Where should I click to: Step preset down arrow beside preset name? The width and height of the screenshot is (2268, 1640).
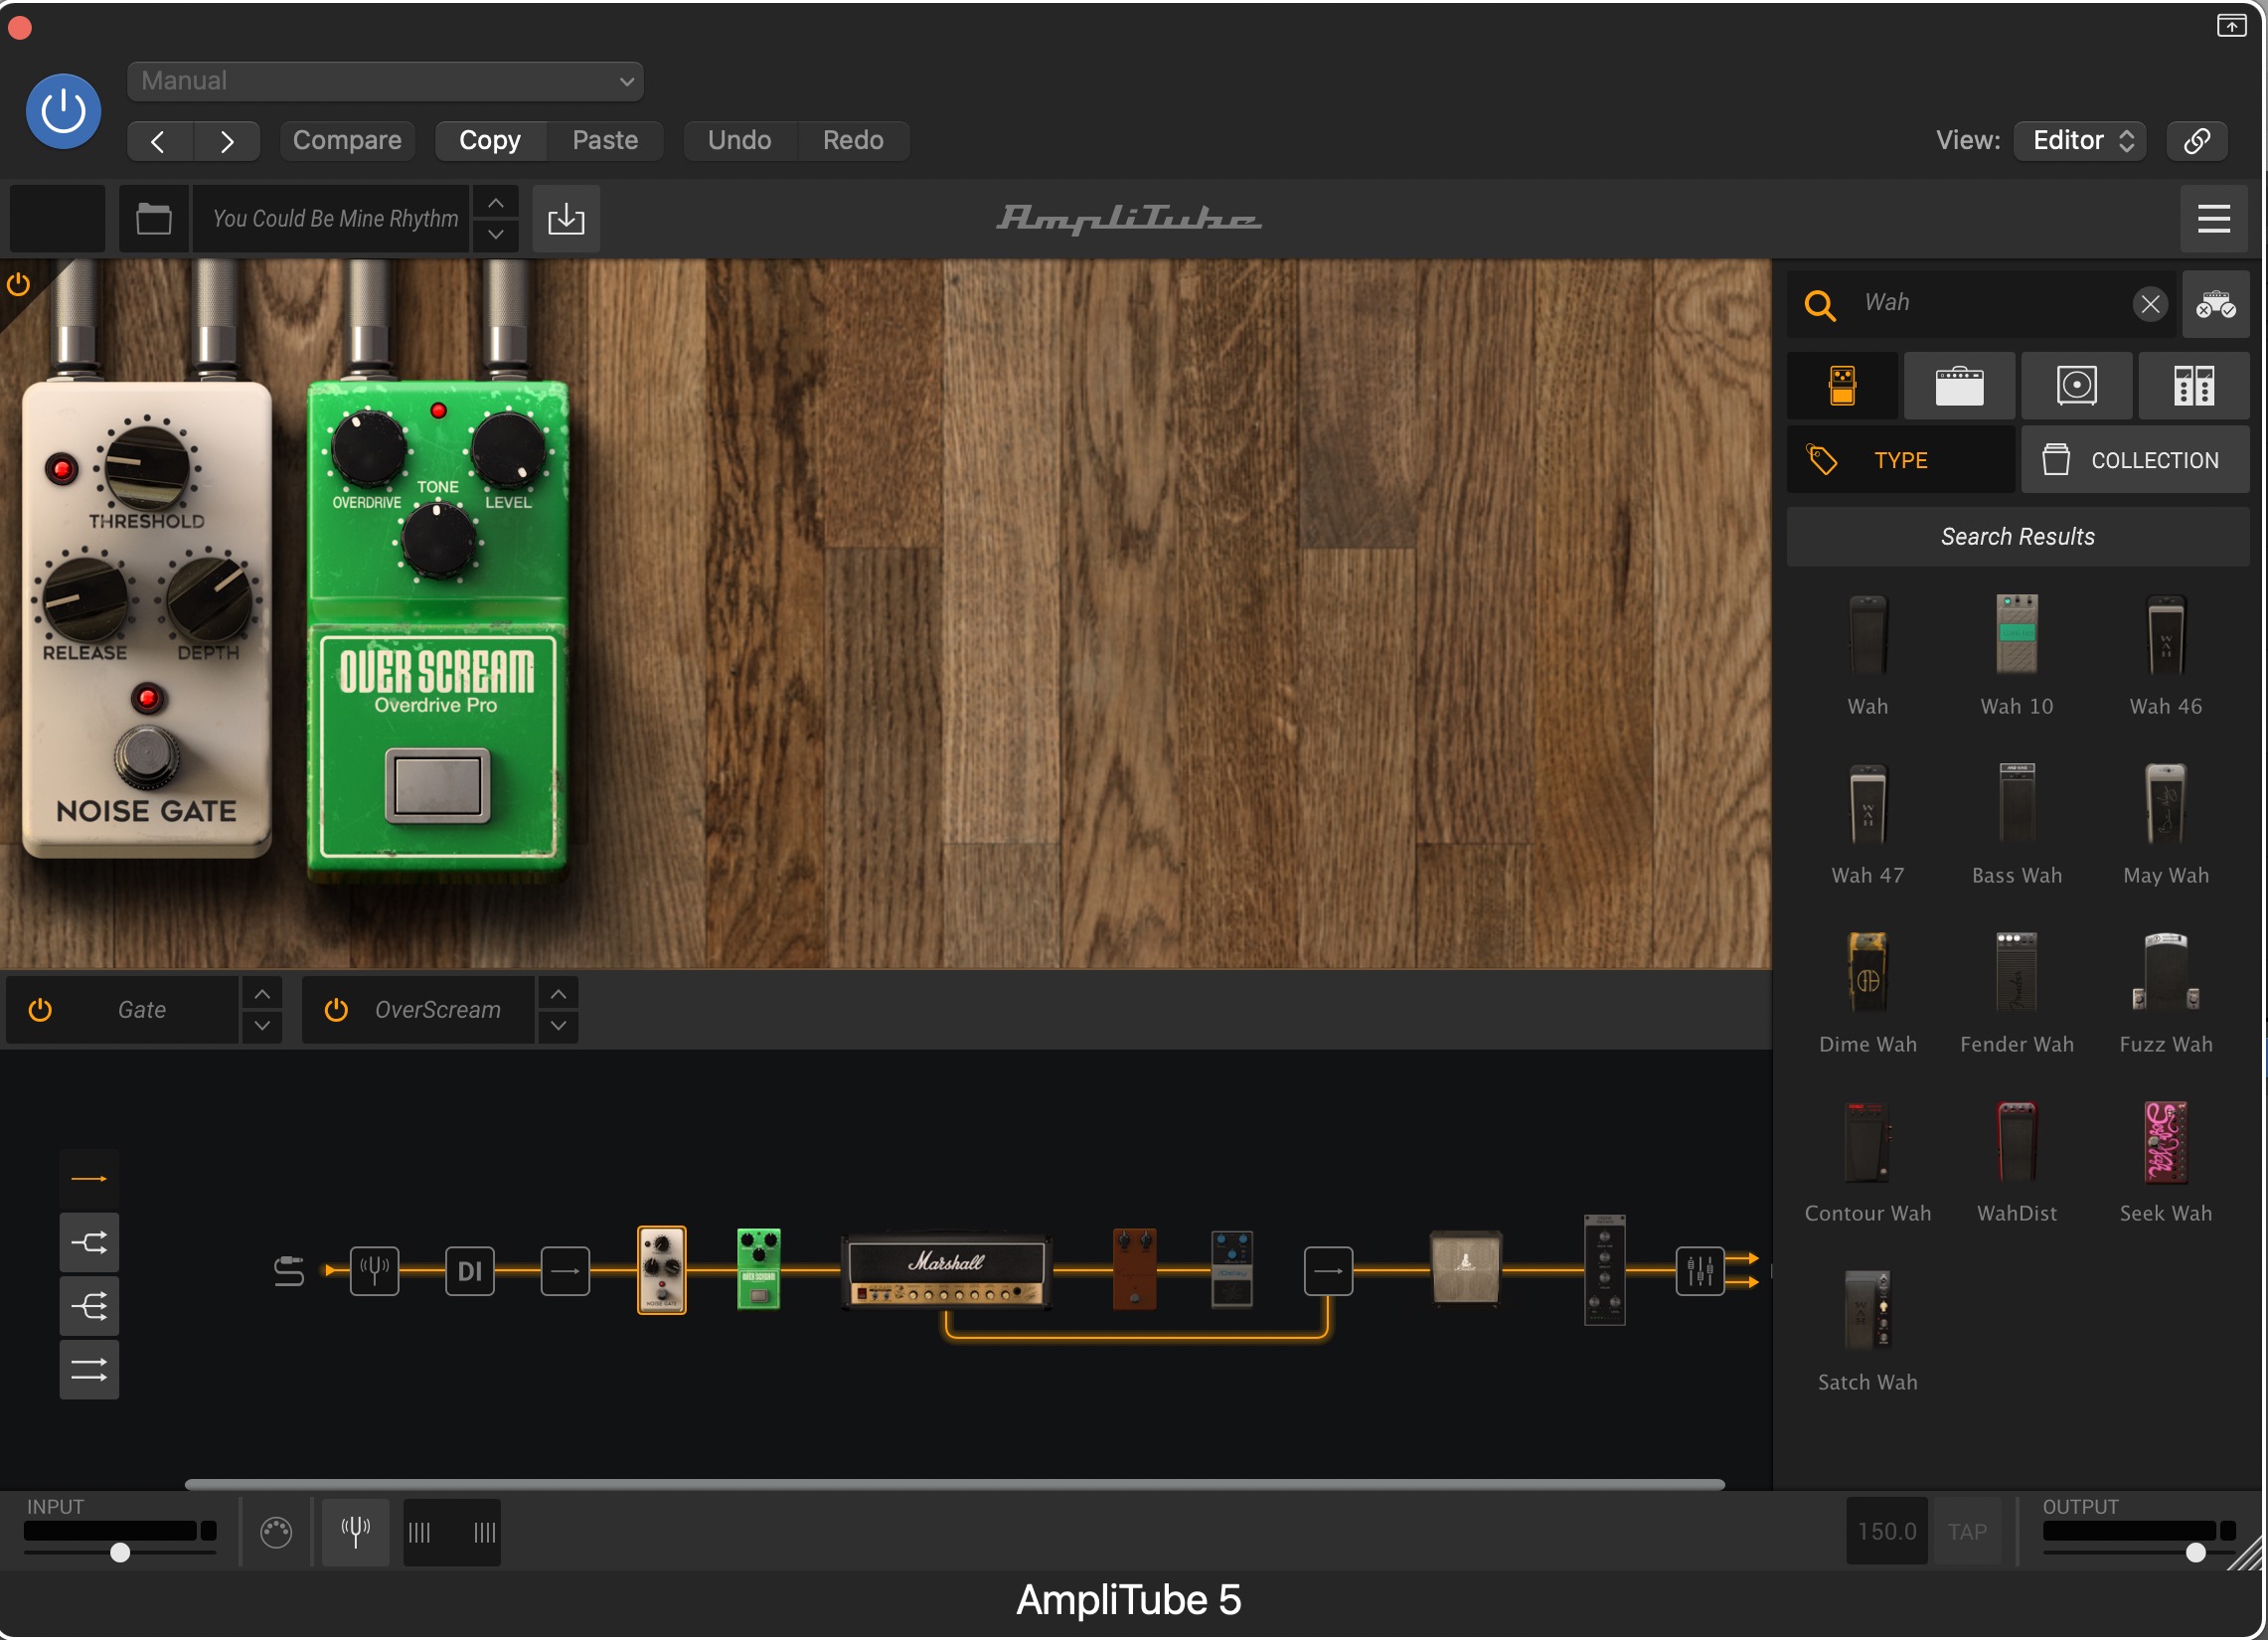pyautogui.click(x=495, y=235)
